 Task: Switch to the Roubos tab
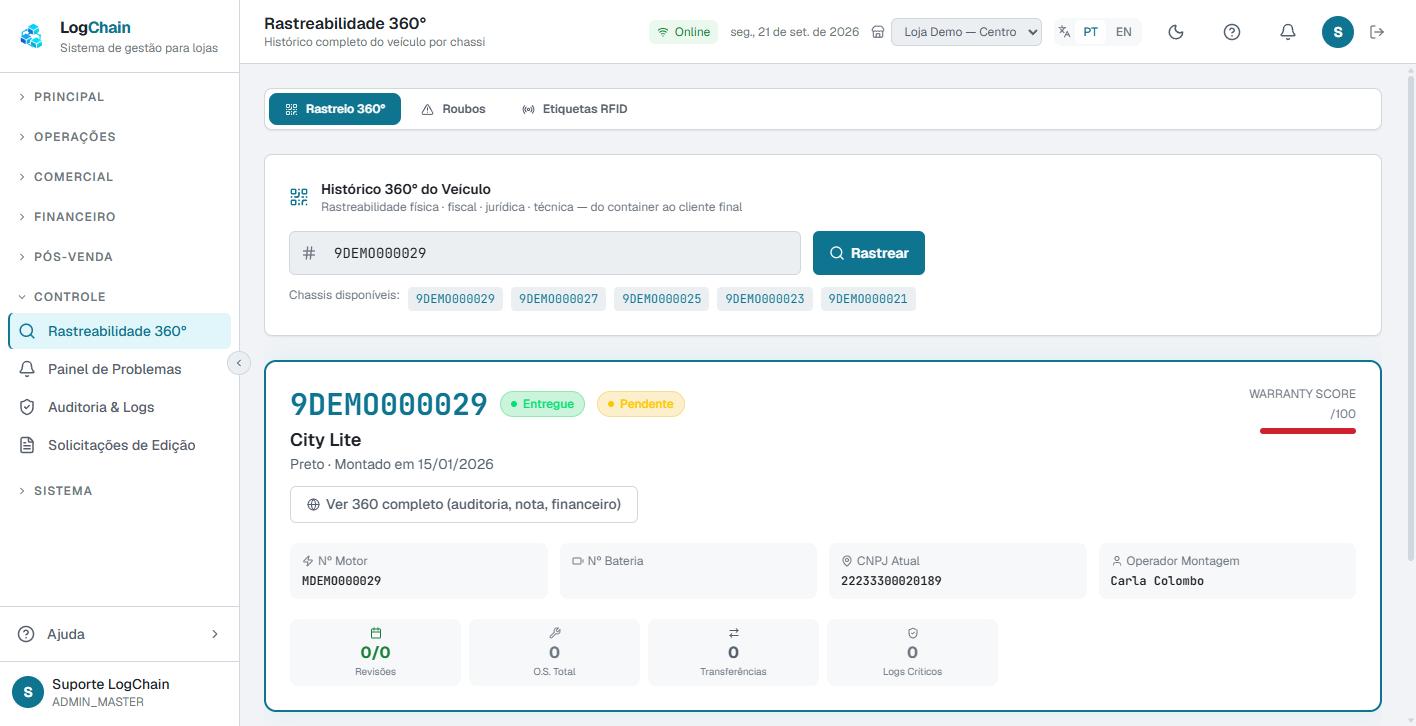[453, 109]
